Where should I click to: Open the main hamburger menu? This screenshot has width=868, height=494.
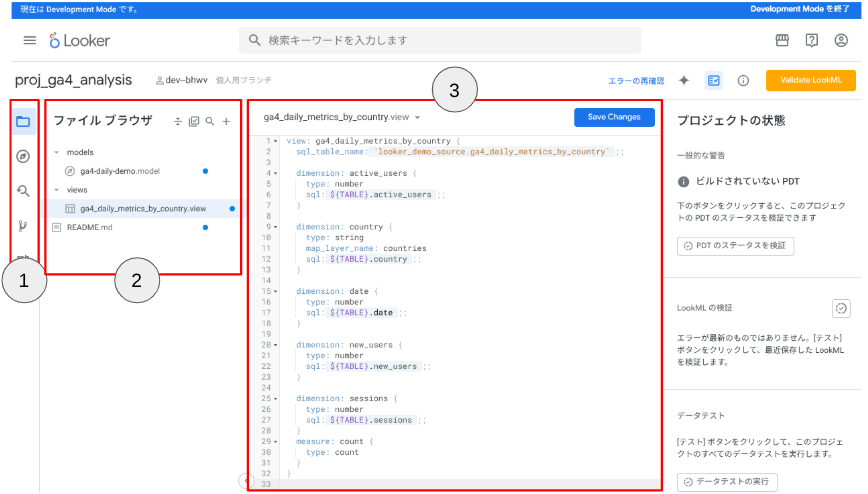point(30,40)
